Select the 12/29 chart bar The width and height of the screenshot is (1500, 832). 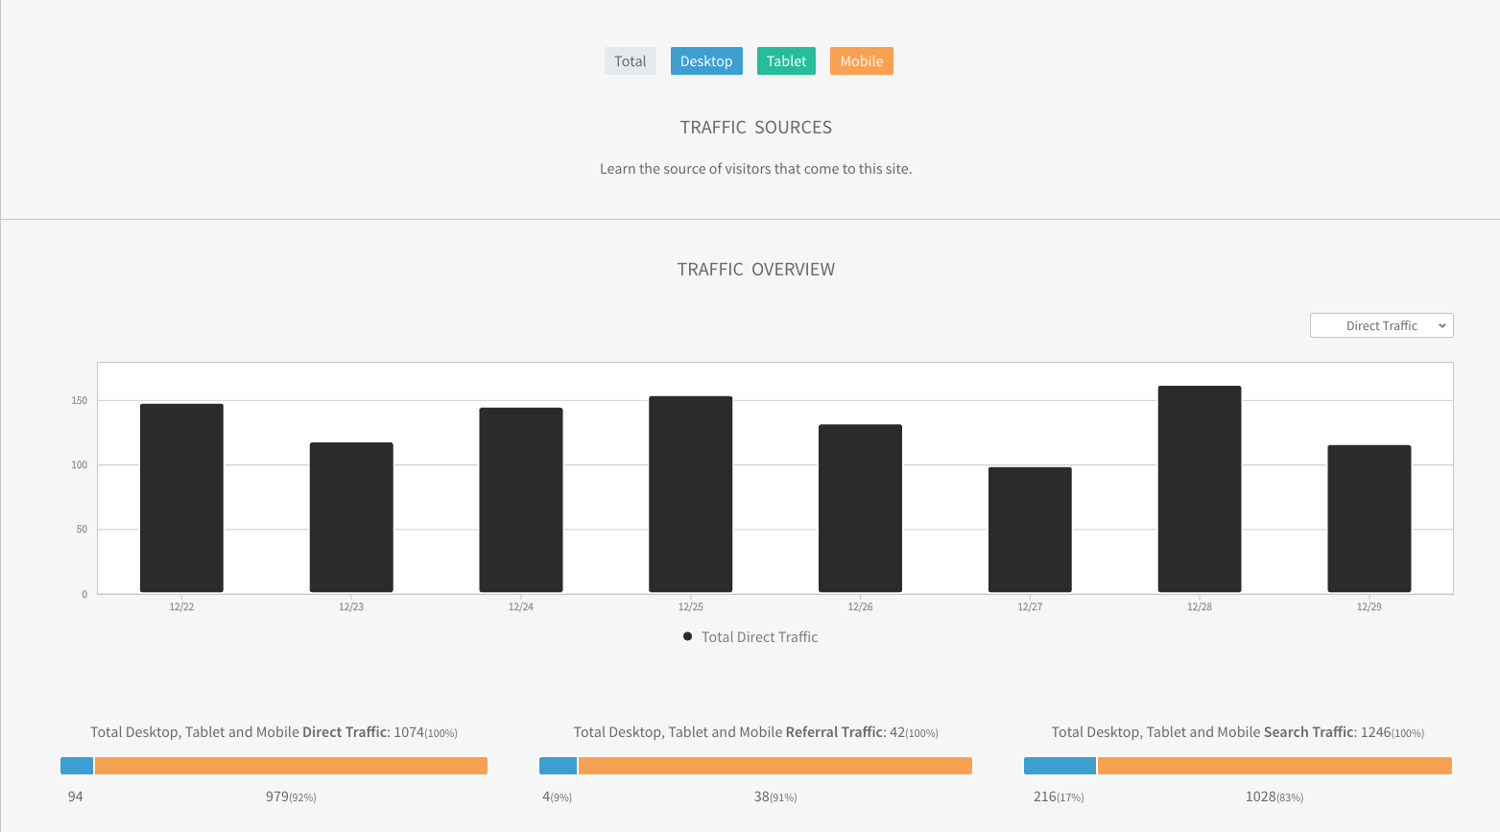point(1369,518)
